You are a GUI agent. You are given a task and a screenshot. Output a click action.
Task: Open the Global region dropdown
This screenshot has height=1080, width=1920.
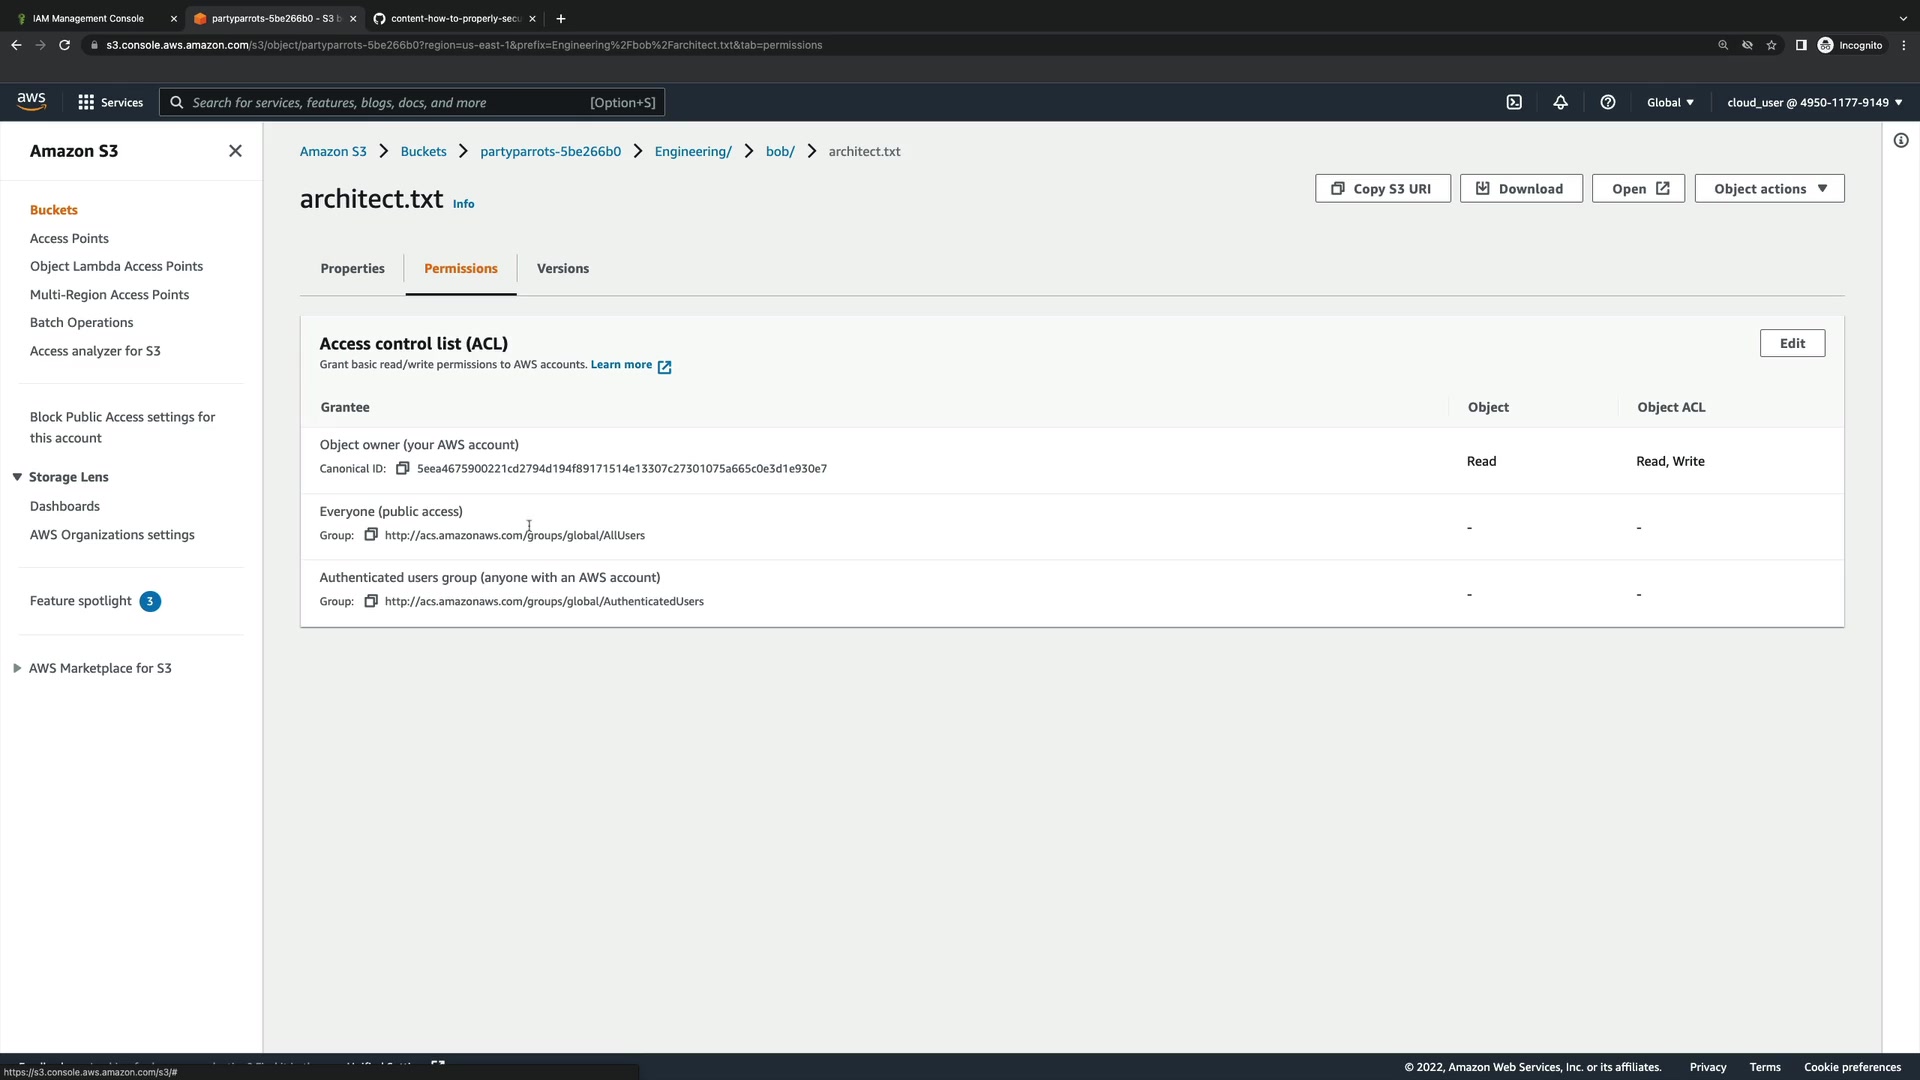(1670, 102)
